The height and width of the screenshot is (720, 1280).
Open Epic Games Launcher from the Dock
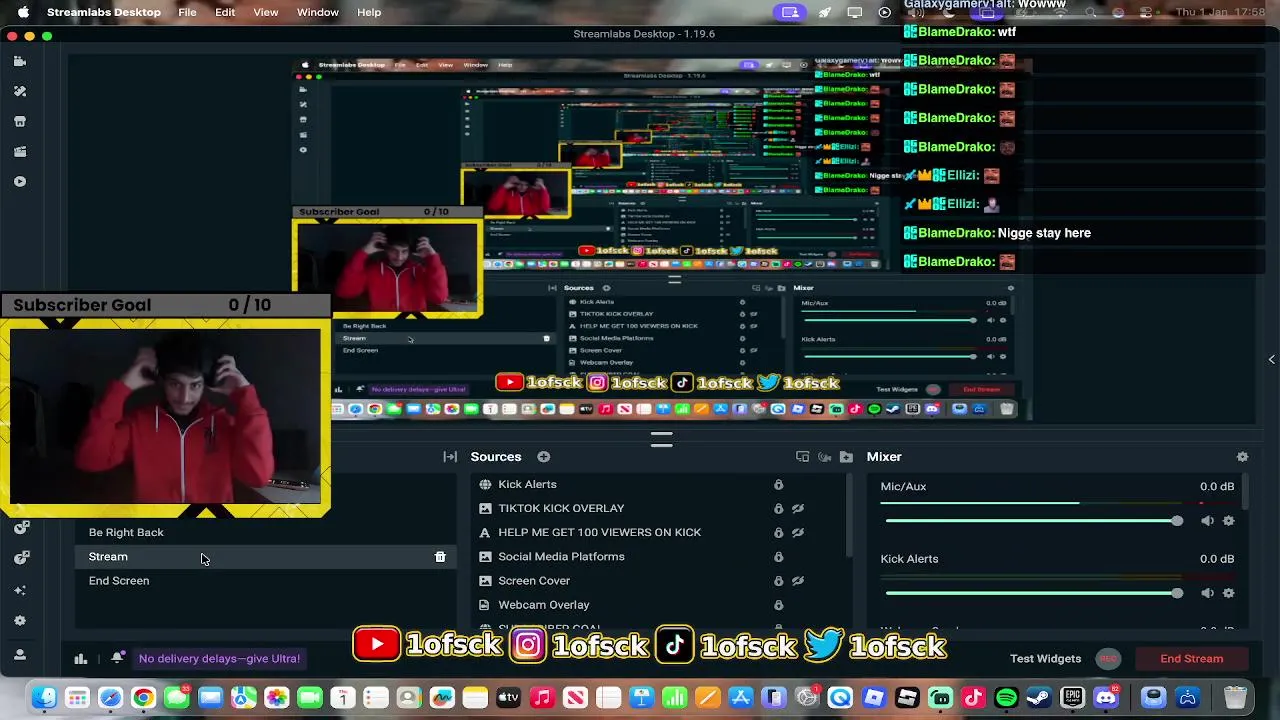(1072, 697)
